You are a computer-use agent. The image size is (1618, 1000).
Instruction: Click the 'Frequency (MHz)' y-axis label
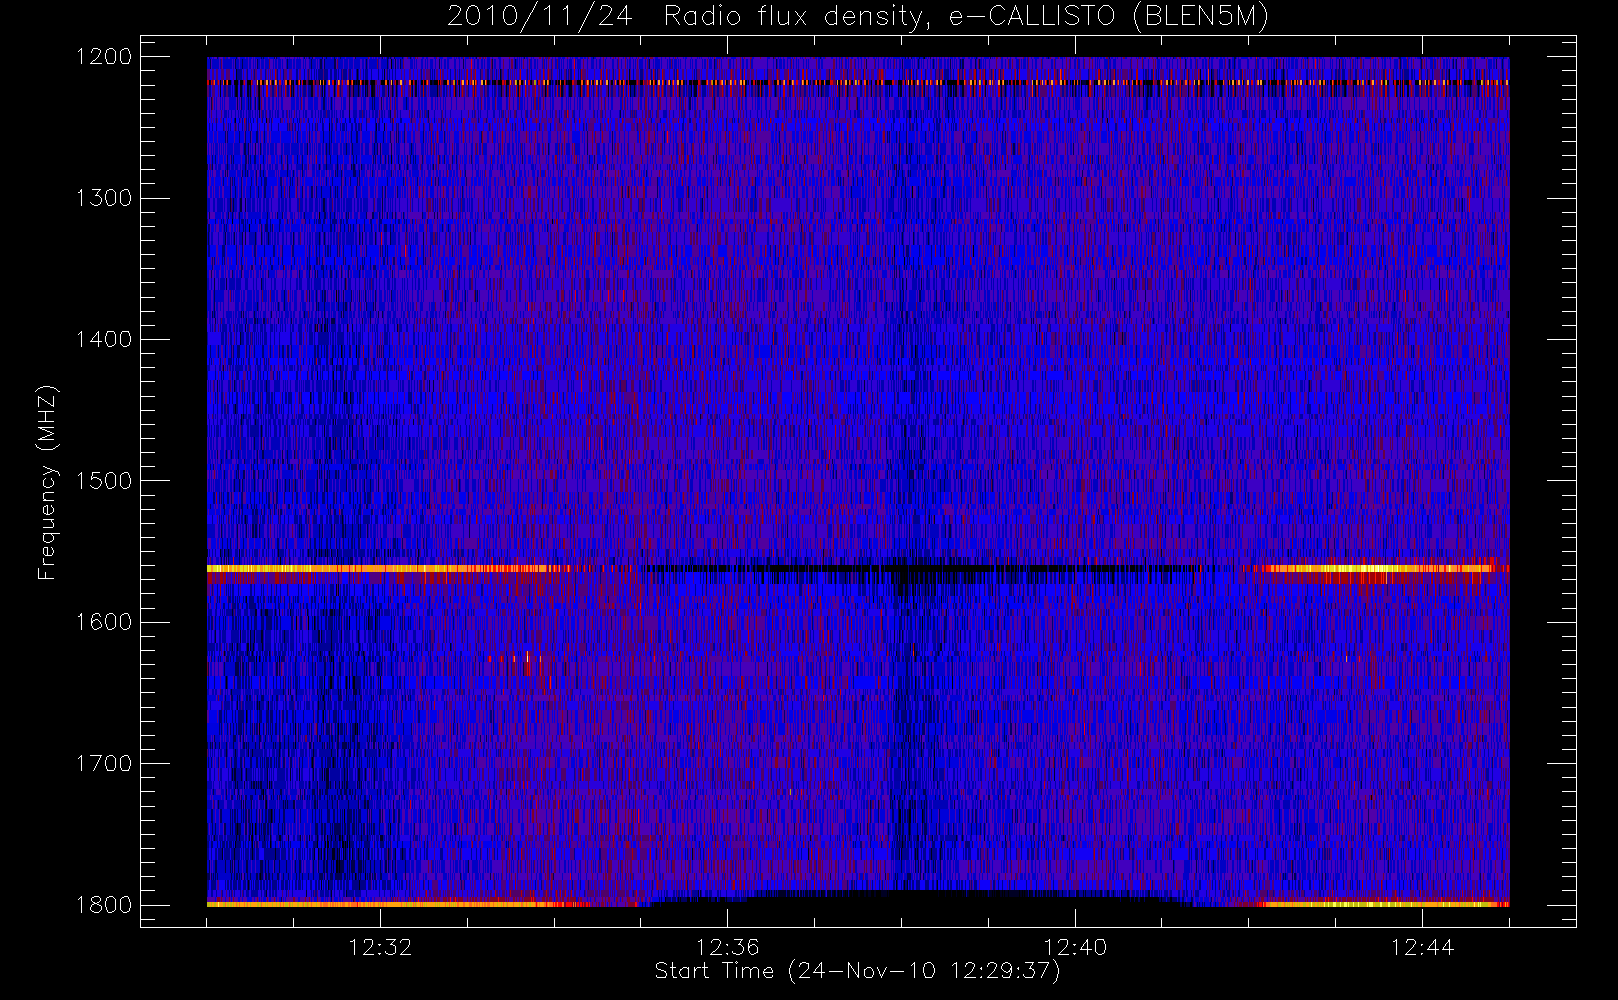[47, 482]
